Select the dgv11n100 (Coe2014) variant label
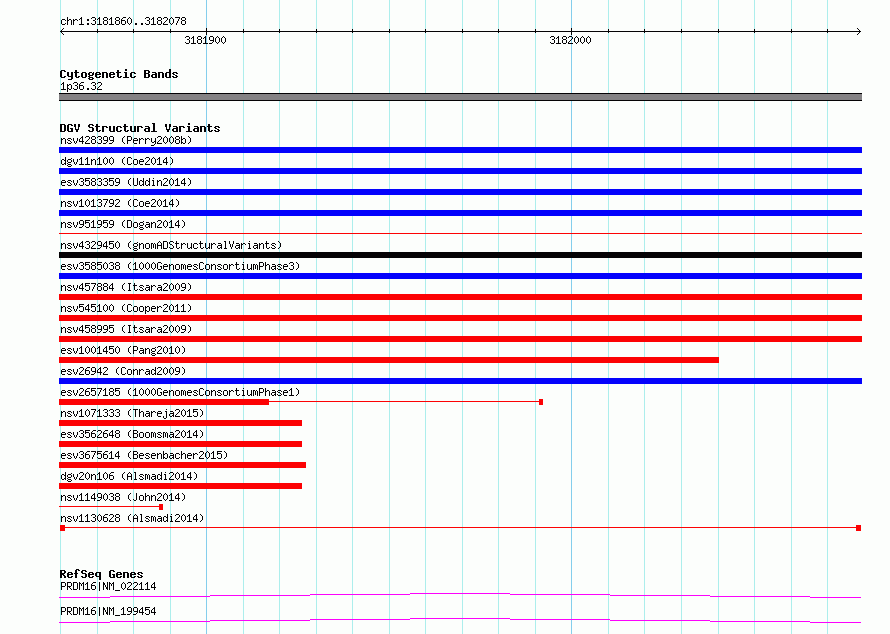The image size is (890, 634). 117,161
